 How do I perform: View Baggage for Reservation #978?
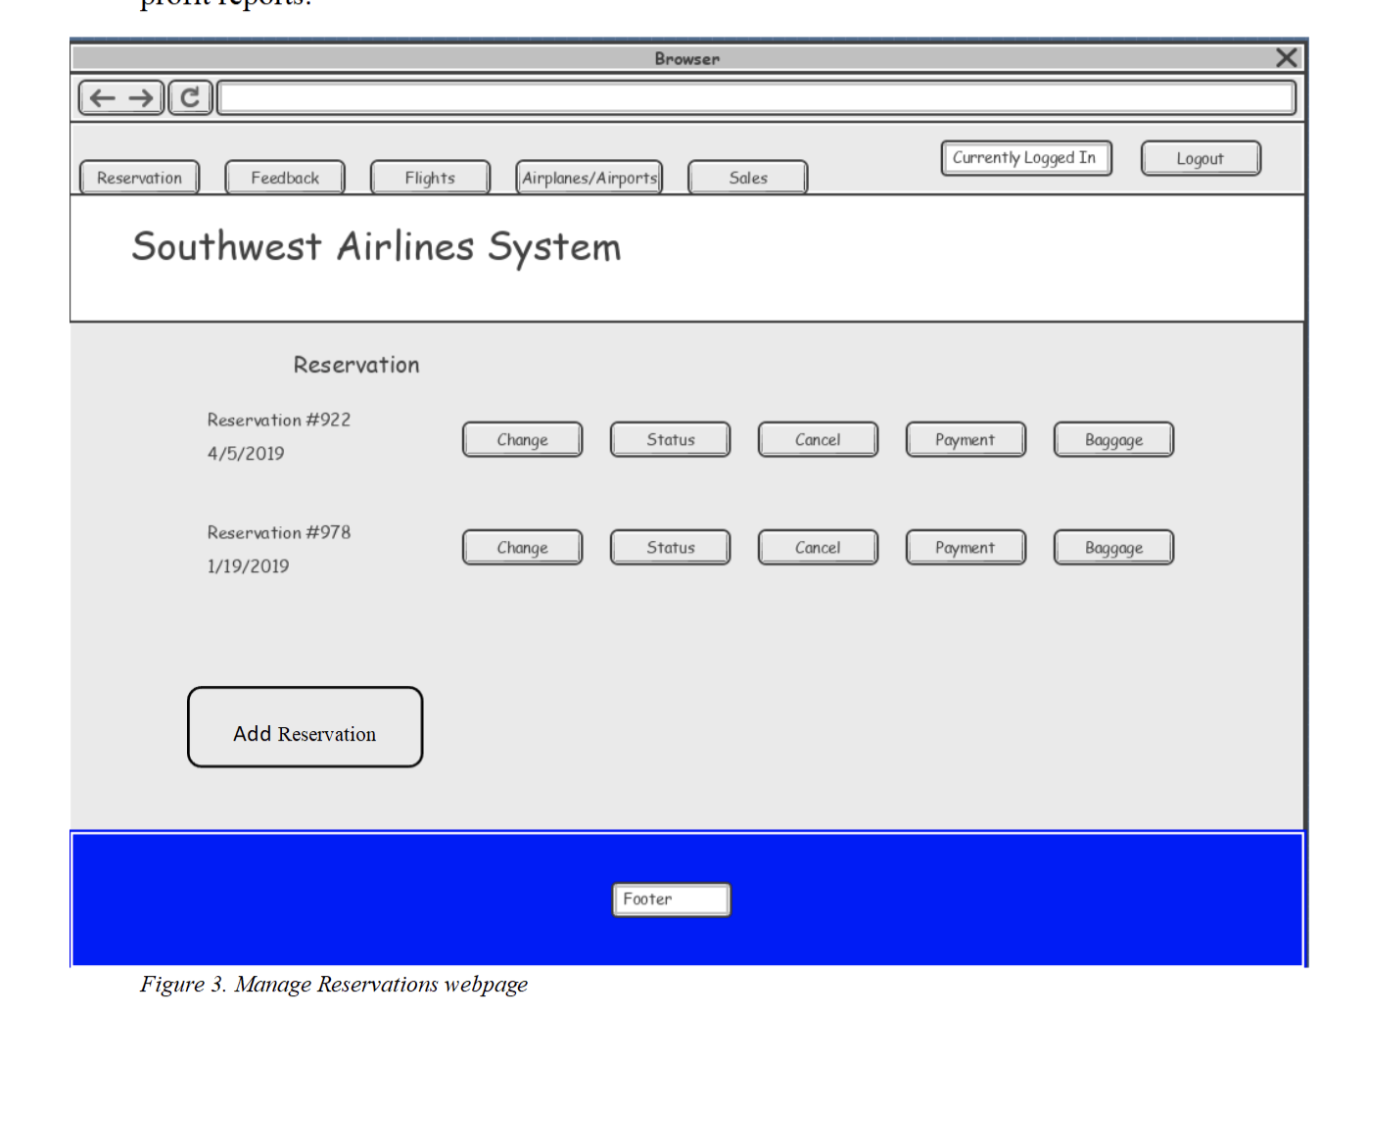point(1112,547)
